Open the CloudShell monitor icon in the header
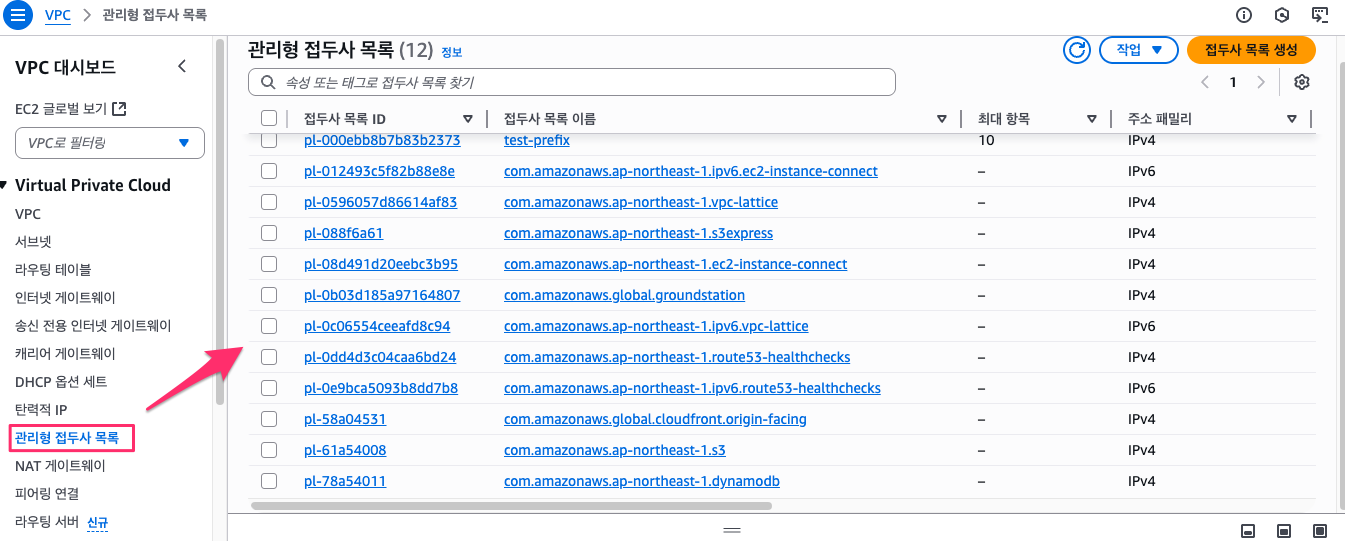 point(1319,15)
